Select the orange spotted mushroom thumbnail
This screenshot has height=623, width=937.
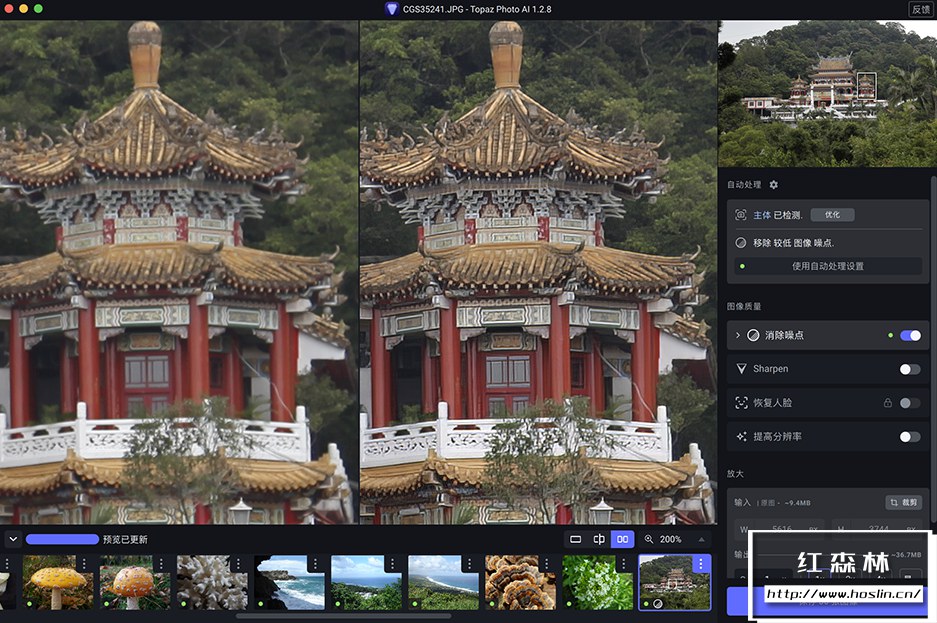coord(135,582)
